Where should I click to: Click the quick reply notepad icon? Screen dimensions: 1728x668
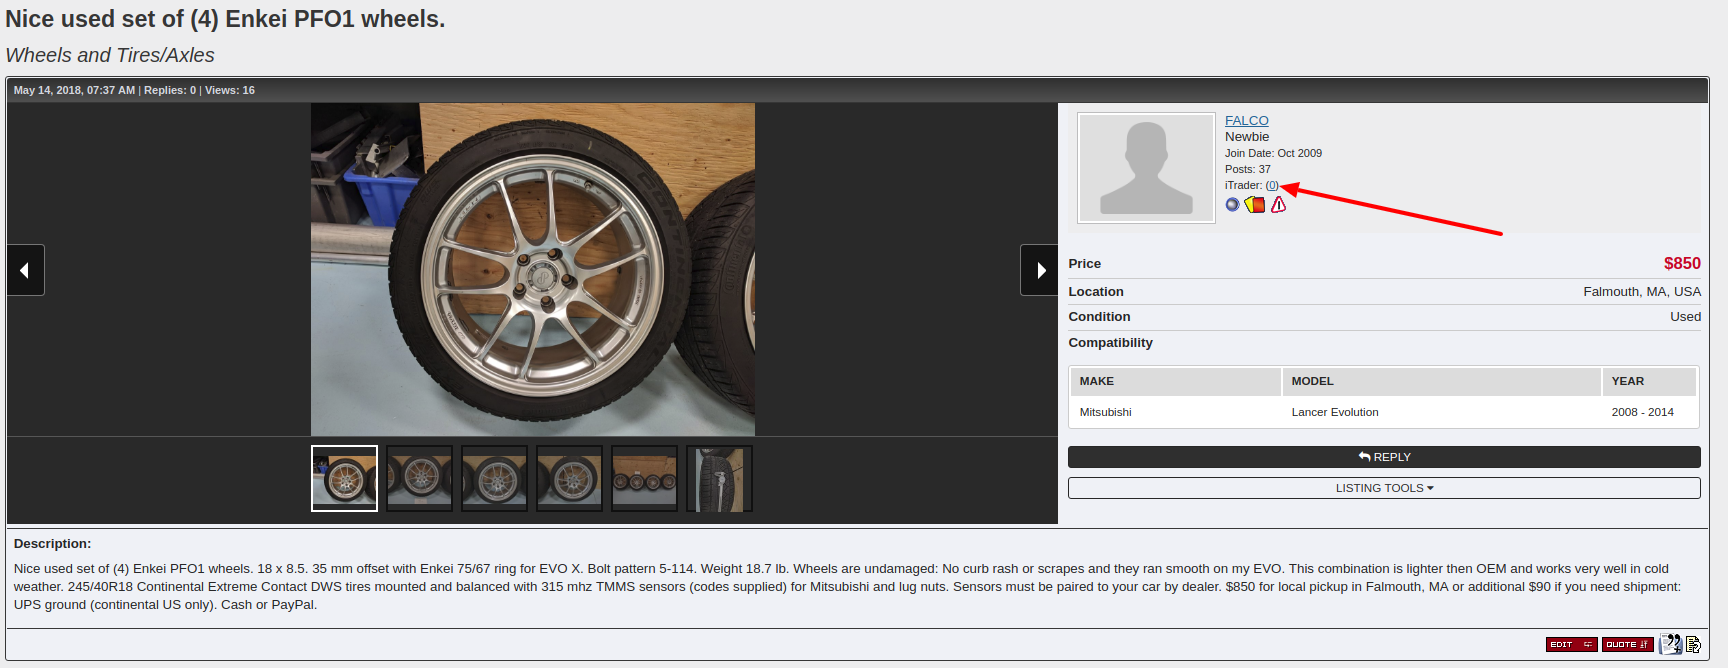click(1693, 644)
